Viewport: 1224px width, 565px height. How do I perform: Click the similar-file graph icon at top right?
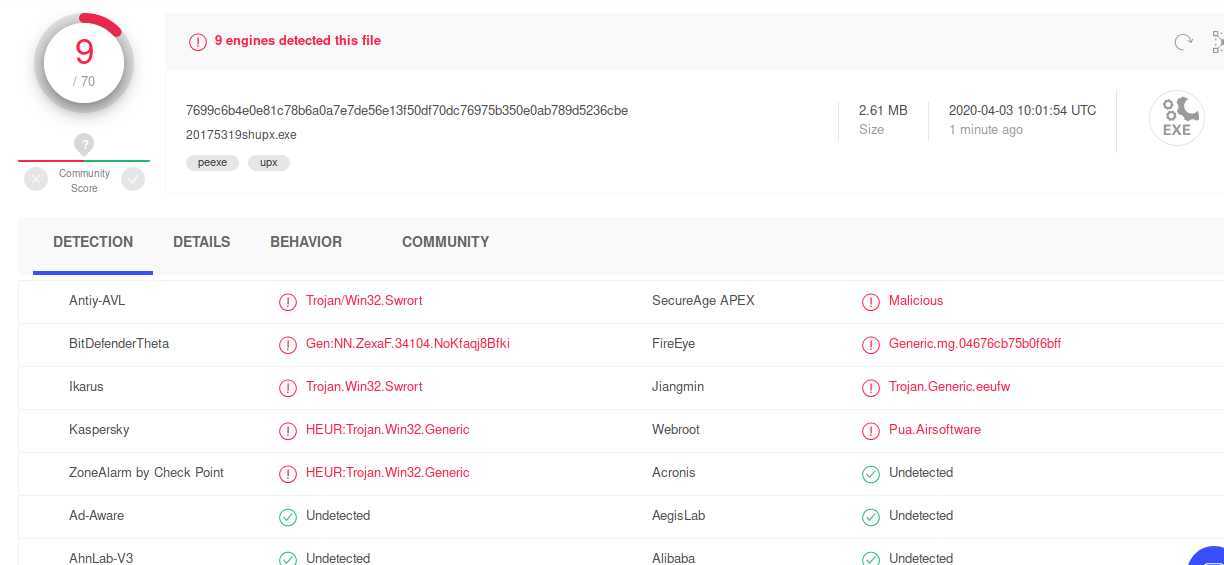1218,42
